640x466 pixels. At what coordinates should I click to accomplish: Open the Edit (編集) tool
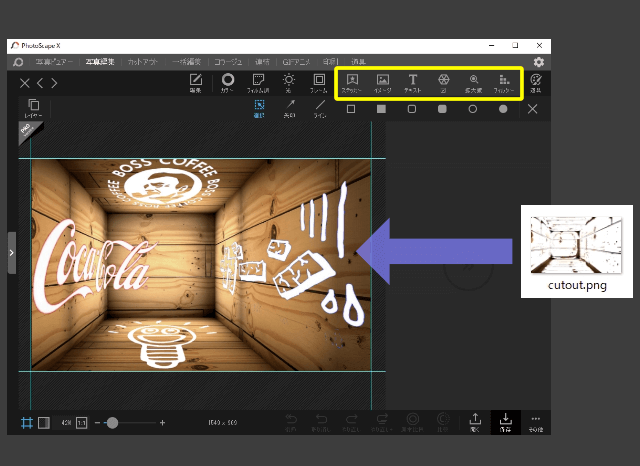click(x=196, y=83)
